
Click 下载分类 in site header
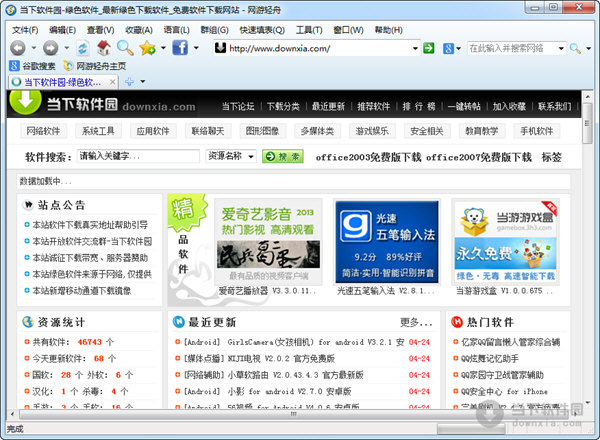283,106
